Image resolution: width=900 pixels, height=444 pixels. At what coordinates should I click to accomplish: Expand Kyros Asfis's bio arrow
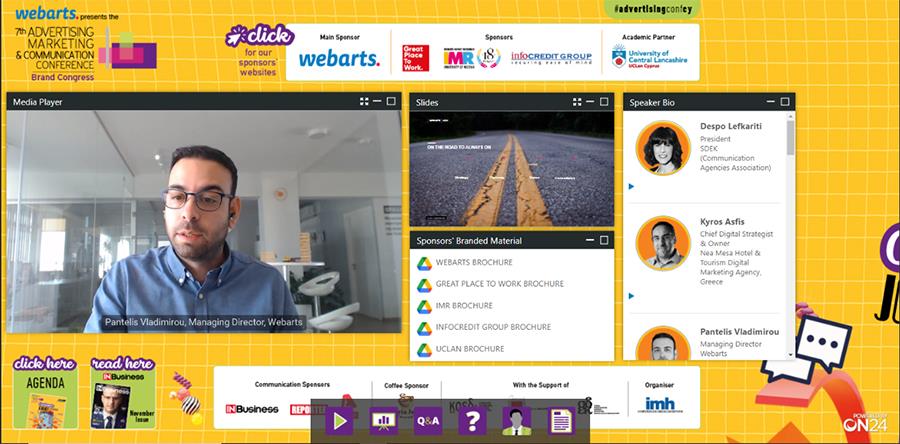[x=631, y=296]
